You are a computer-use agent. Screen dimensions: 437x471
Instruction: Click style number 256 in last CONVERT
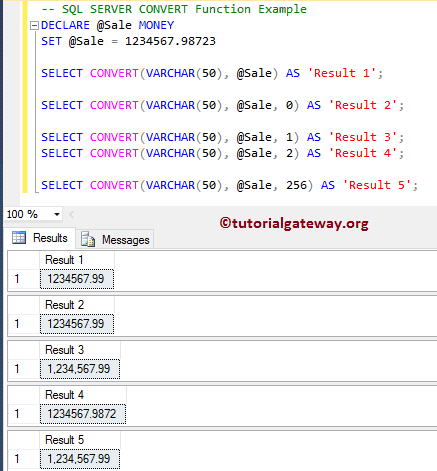click(x=296, y=185)
